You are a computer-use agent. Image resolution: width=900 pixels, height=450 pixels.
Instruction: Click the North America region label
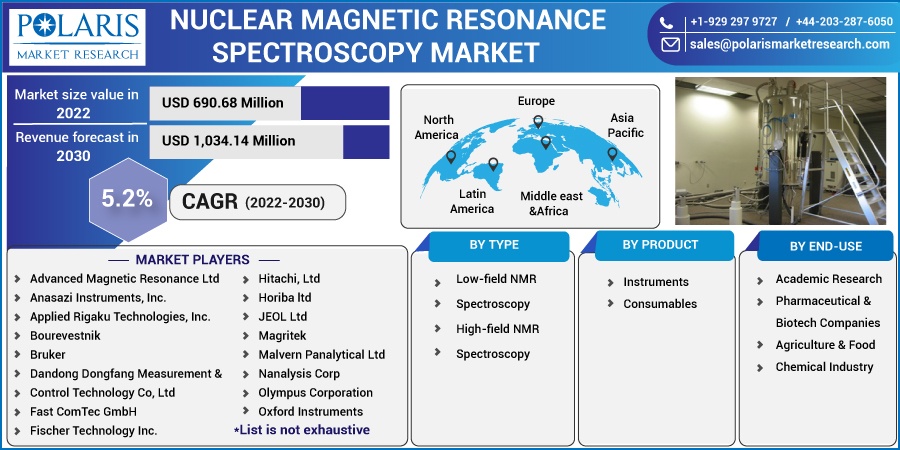[x=437, y=127]
